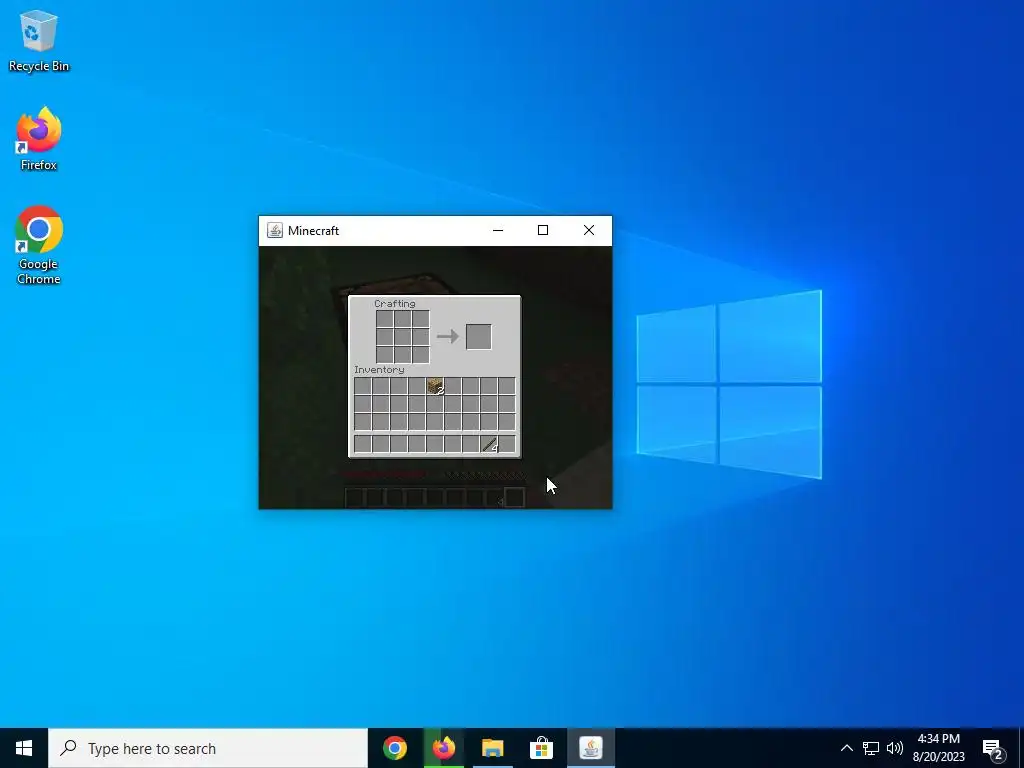Click the empty inventory slot left of oak planks

[x=417, y=386]
